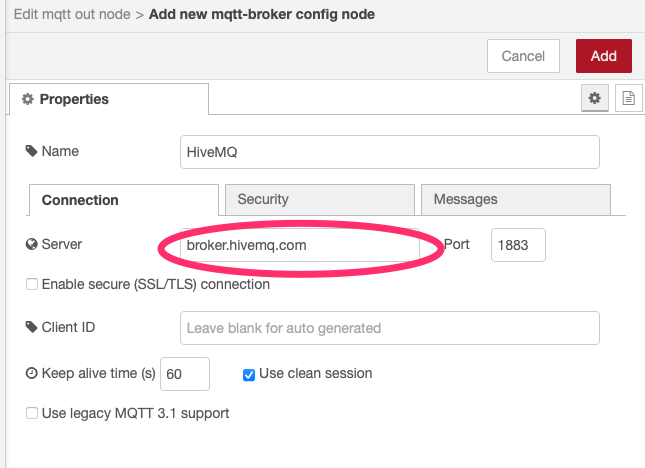
Task: Click the Keep alive clock icon
Action: click(31, 373)
